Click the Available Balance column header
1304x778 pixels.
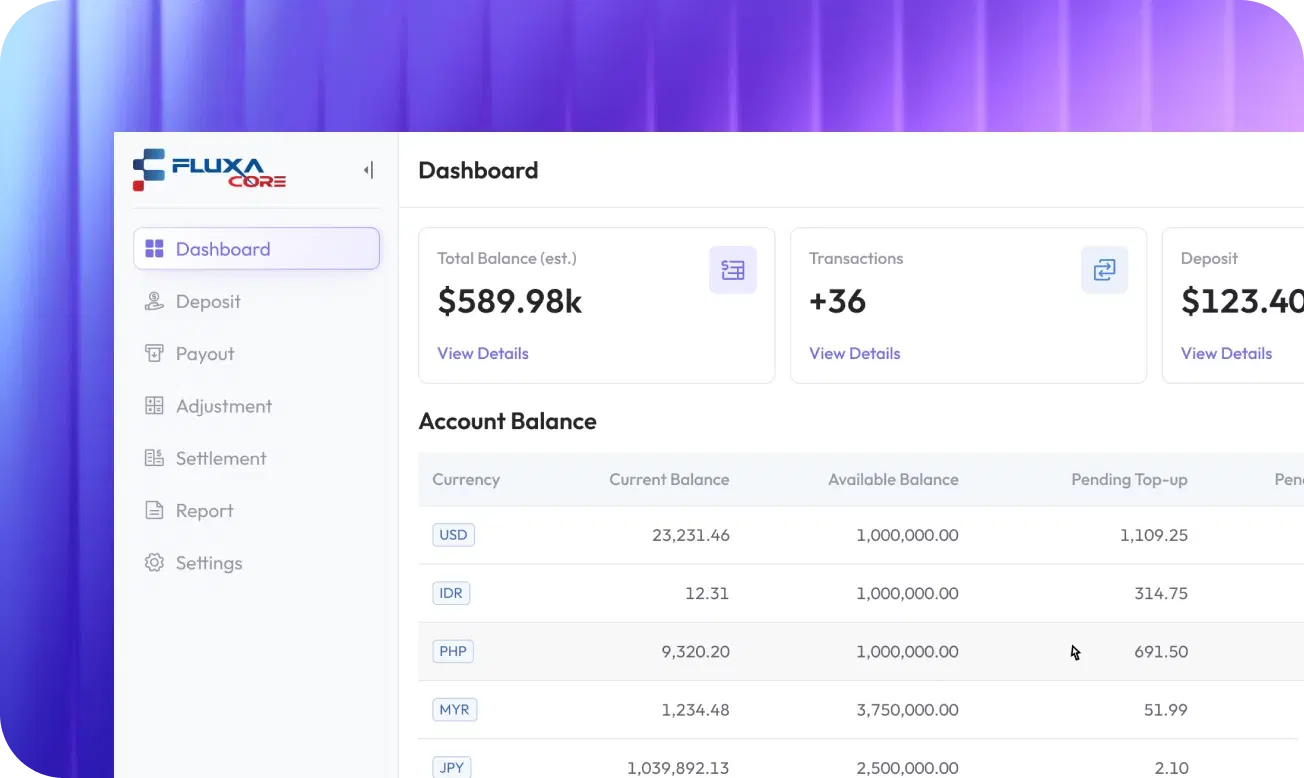point(893,479)
